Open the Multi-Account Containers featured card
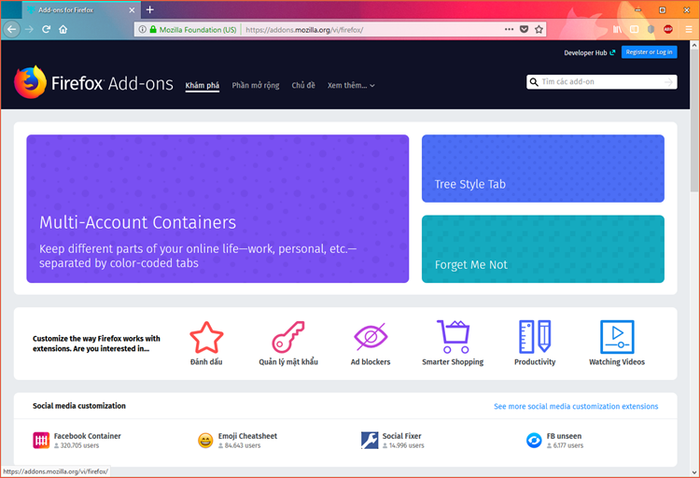 tap(217, 209)
